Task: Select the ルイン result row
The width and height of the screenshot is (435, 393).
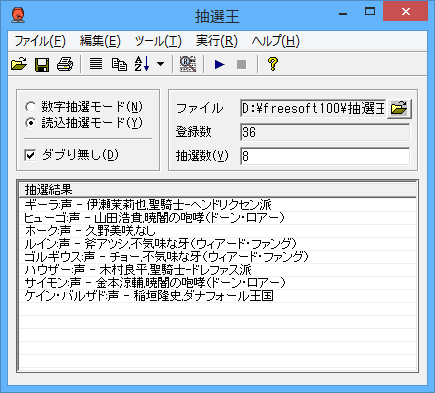Action: point(218,244)
